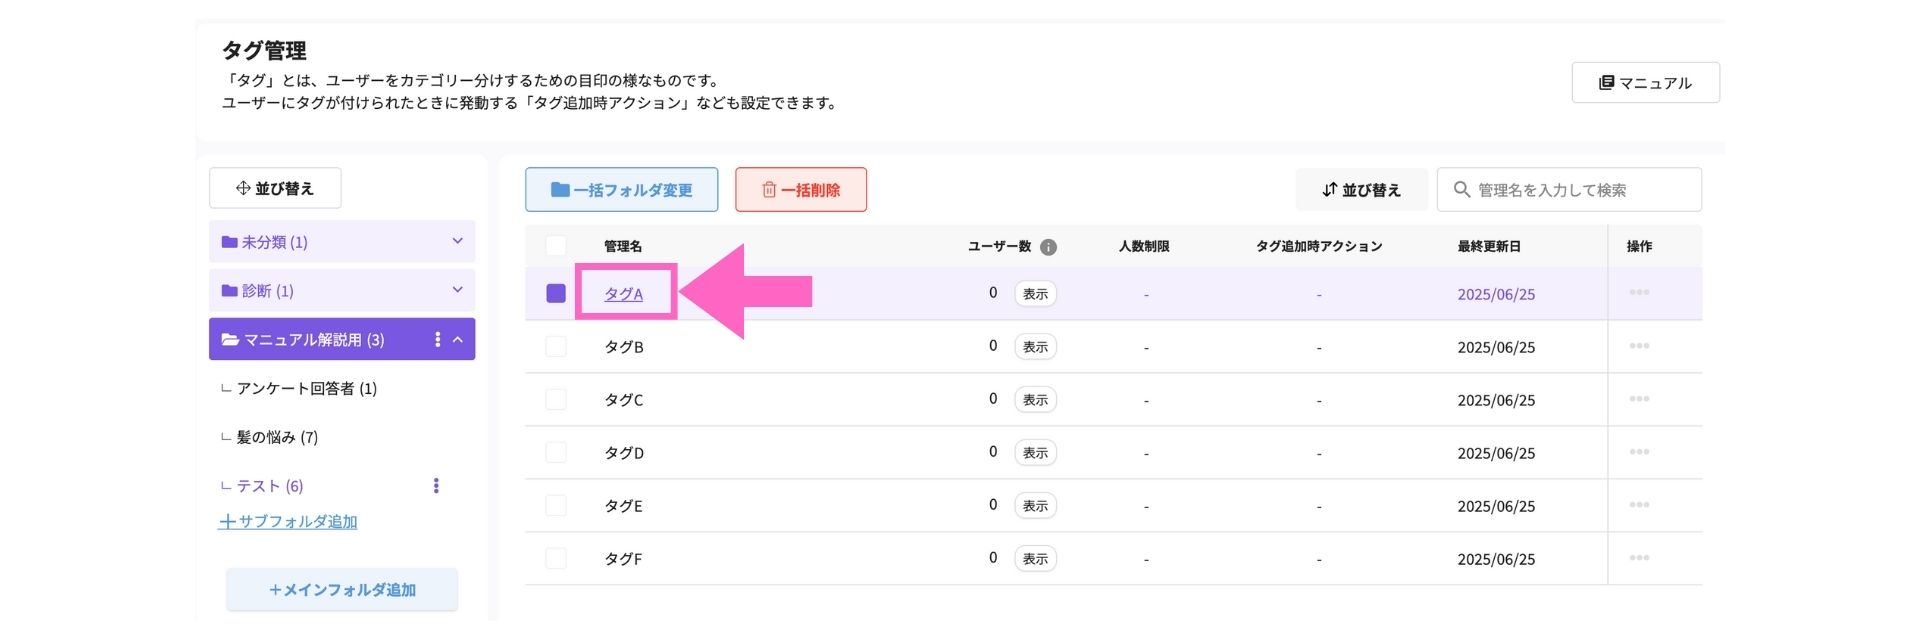The height and width of the screenshot is (640, 1920).
Task: Open タグA row ellipsis menu
Action: point(1639,293)
